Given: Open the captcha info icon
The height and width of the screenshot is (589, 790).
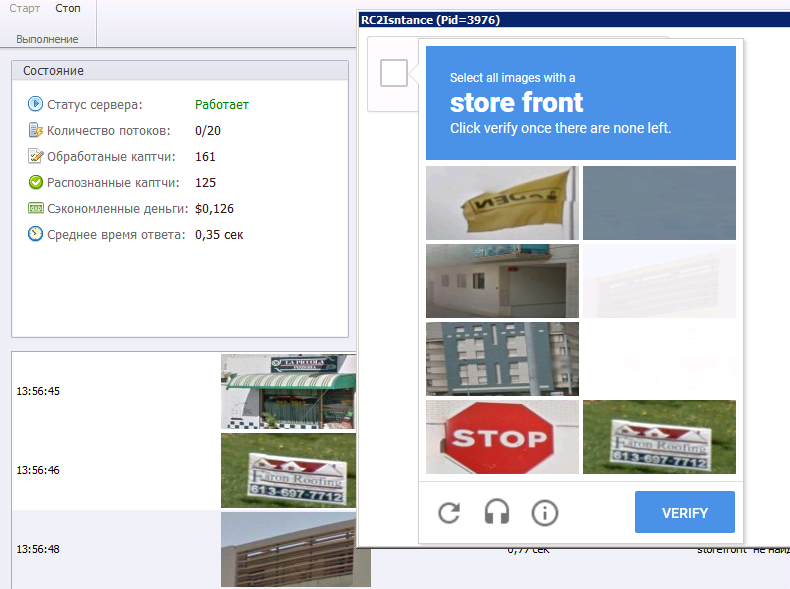Looking at the screenshot, I should point(545,513).
